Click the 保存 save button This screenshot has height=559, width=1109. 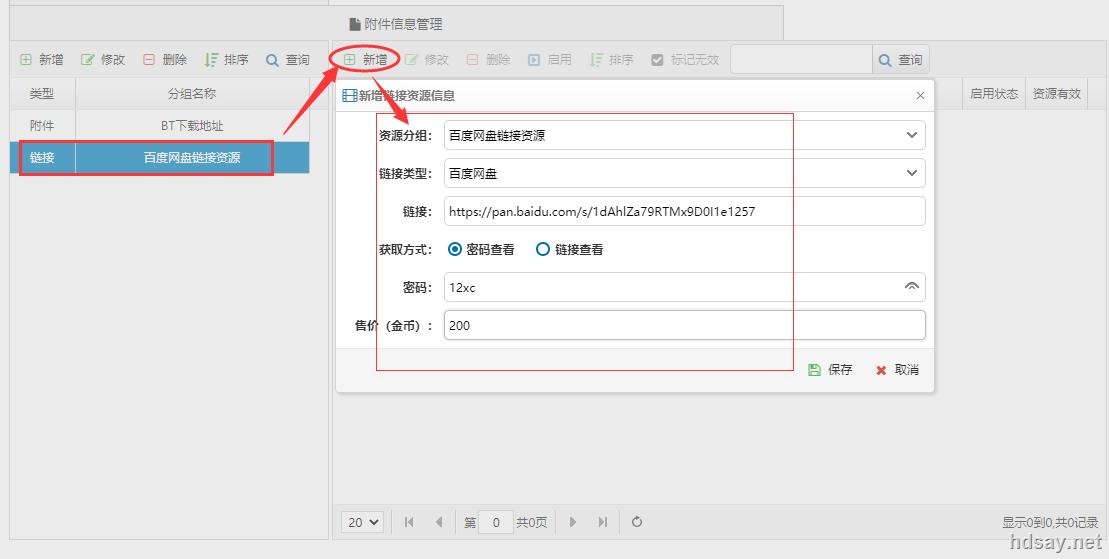coord(830,370)
